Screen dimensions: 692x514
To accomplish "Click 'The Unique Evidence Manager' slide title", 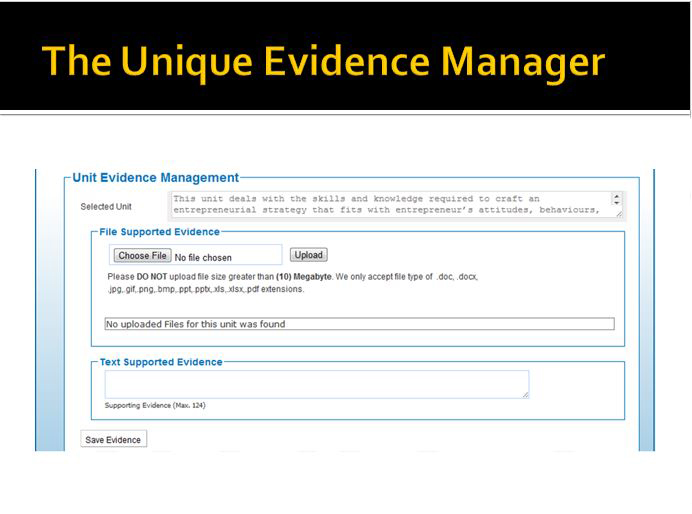I will click(x=323, y=62).
